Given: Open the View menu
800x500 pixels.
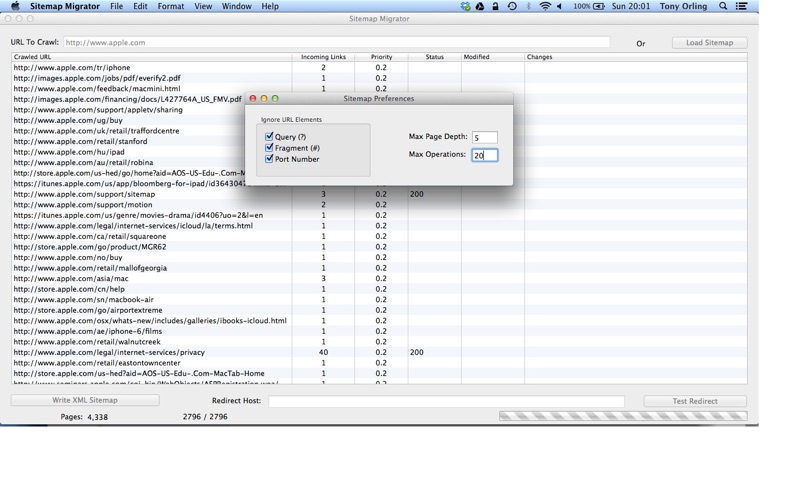Looking at the screenshot, I should click(203, 6).
